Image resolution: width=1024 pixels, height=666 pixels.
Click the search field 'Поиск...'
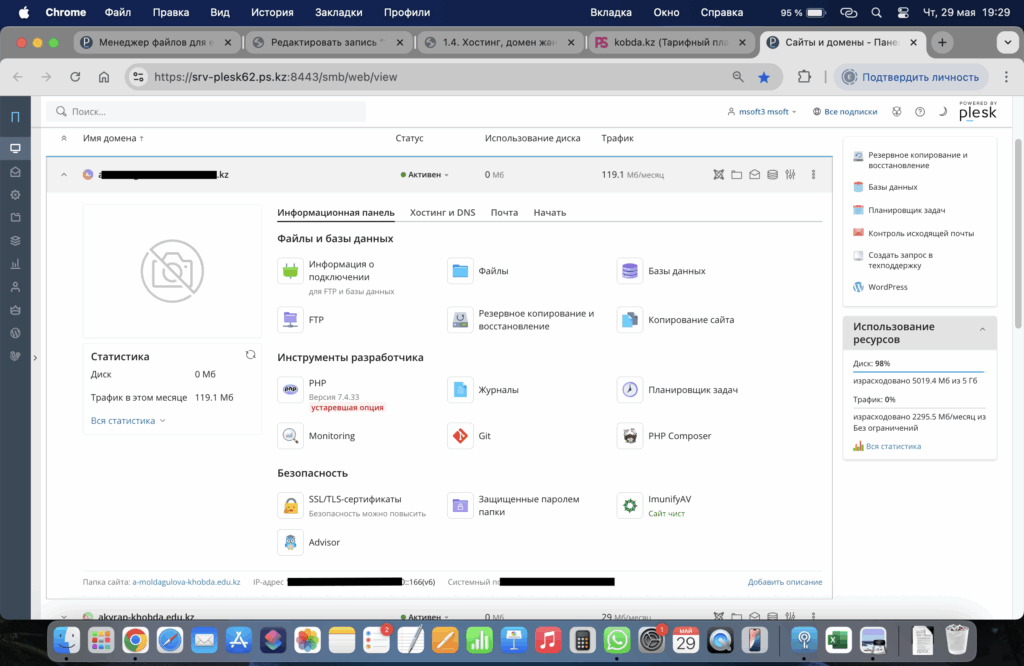210,112
